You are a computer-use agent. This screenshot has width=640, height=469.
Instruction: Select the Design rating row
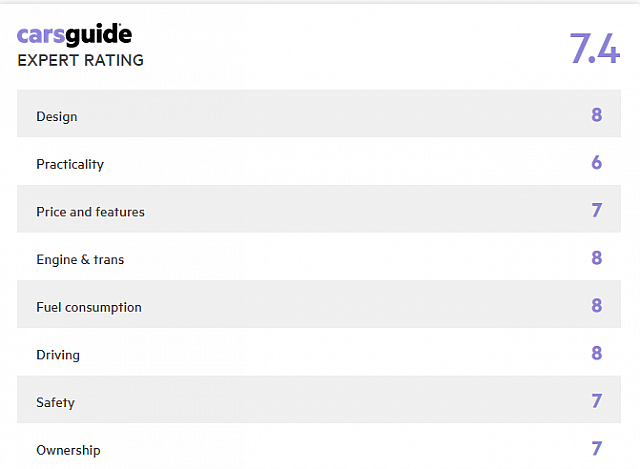[319, 113]
